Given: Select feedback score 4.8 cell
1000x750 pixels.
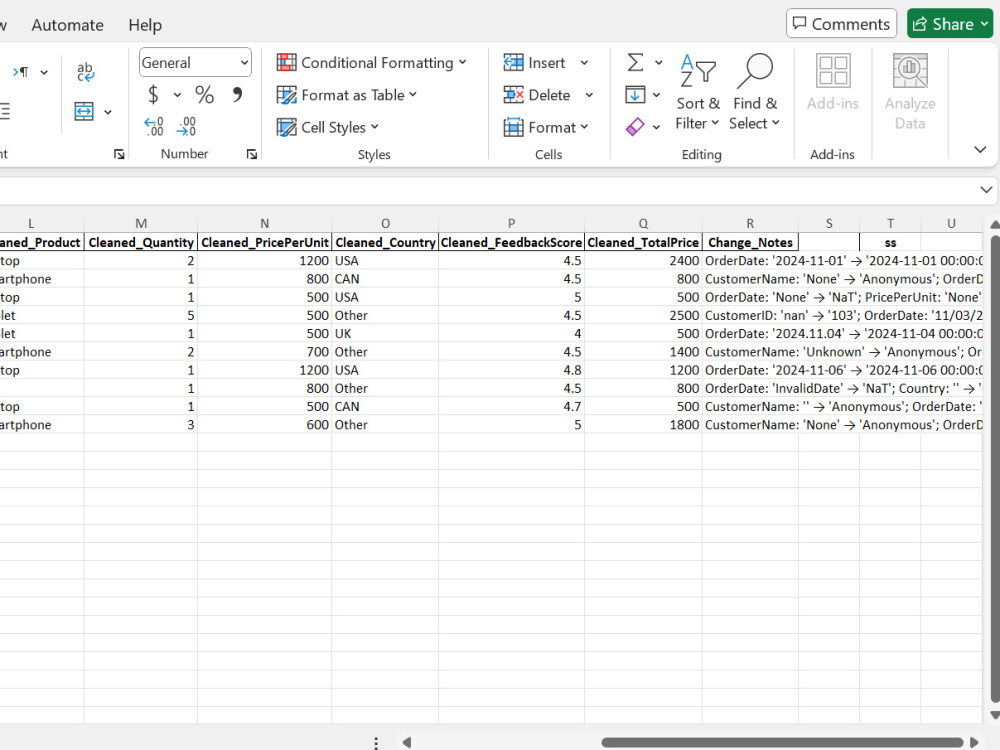Looking at the screenshot, I should coord(511,370).
